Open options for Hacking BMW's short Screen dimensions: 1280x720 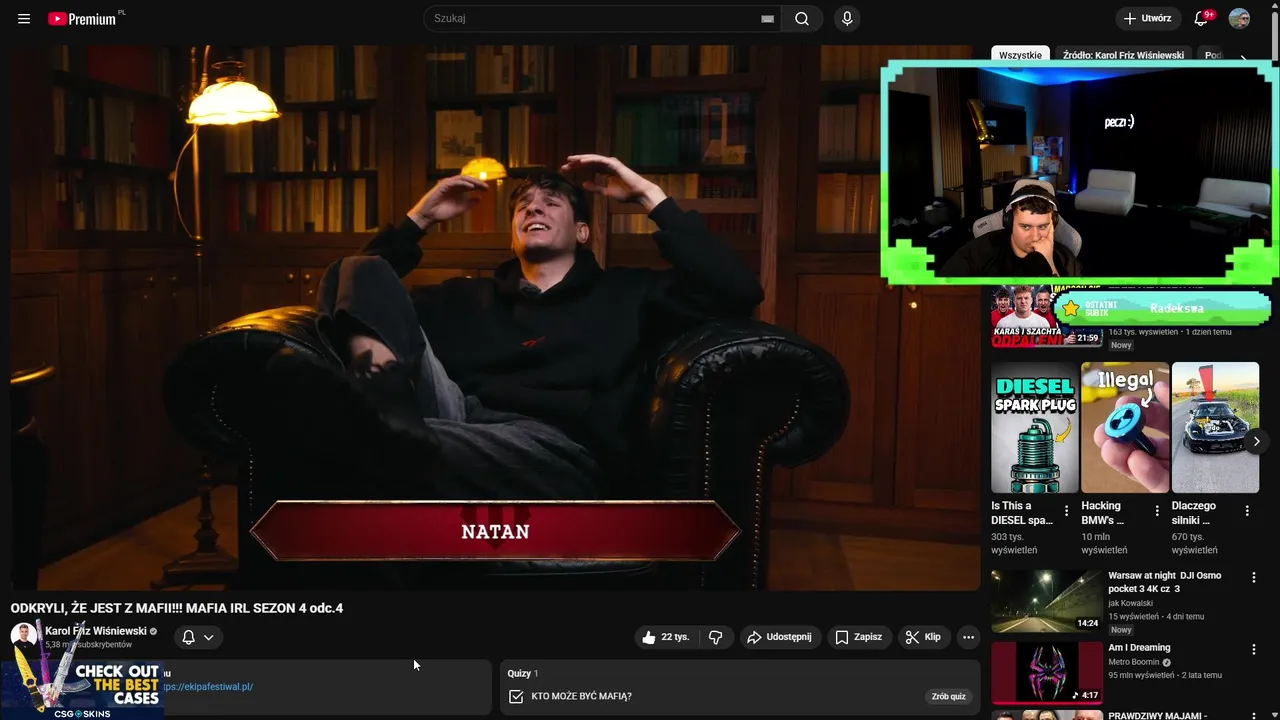pyautogui.click(x=1157, y=511)
